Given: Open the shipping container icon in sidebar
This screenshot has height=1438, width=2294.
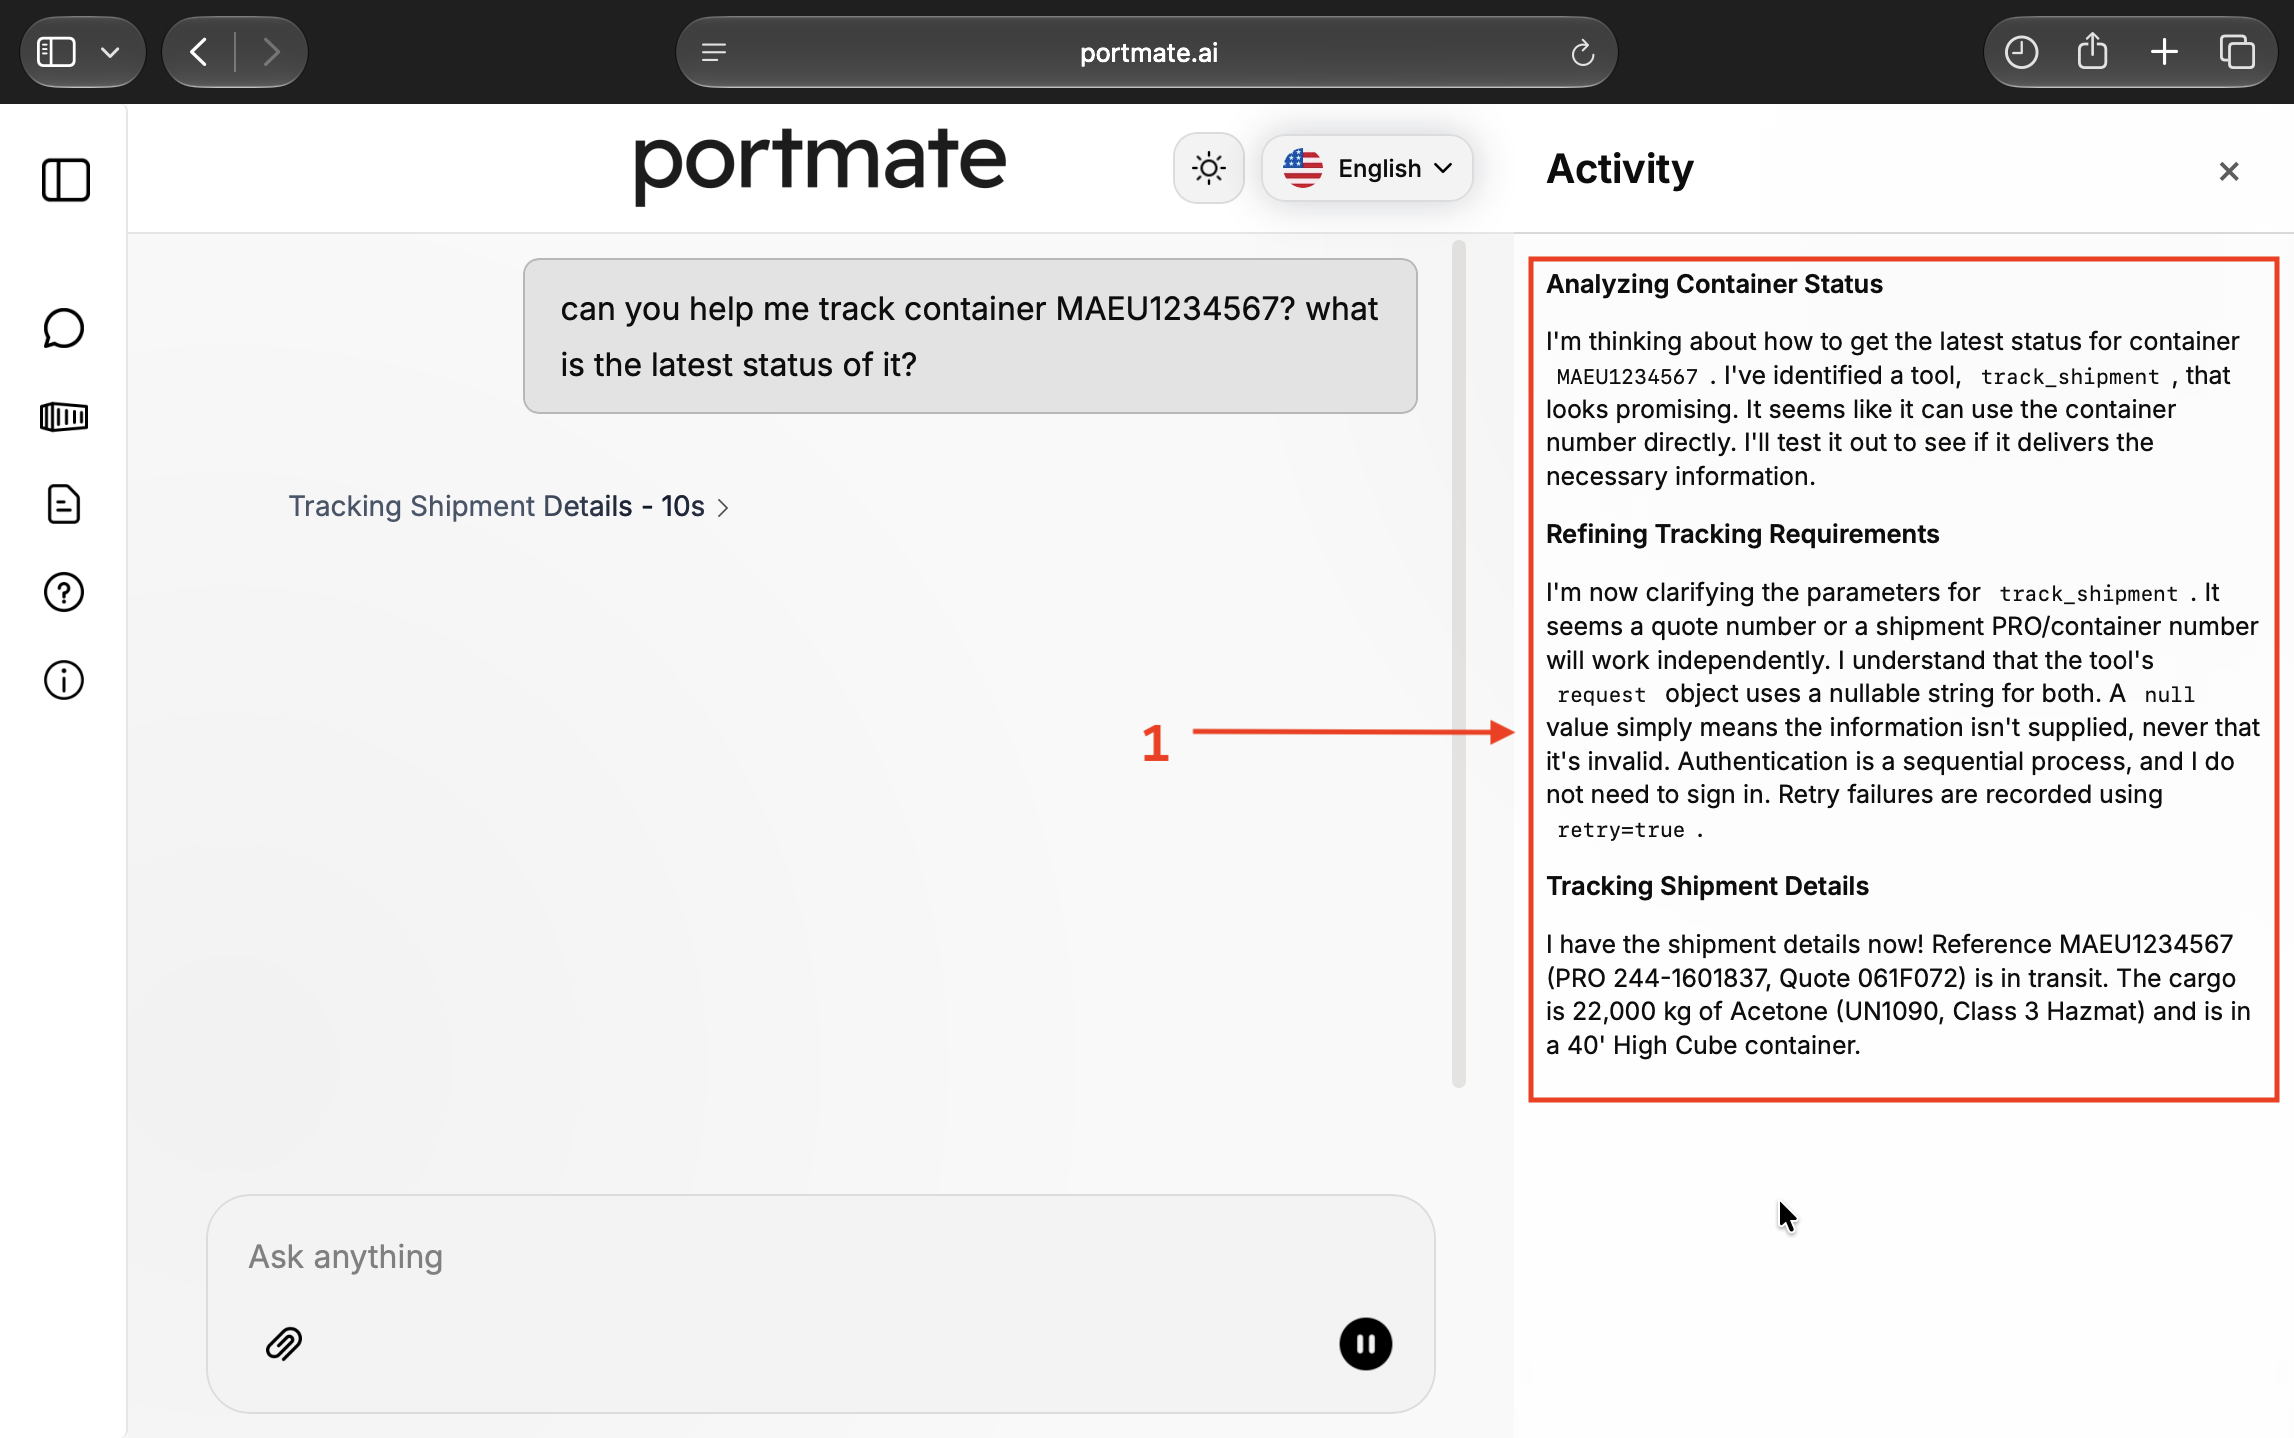Looking at the screenshot, I should pos(64,416).
